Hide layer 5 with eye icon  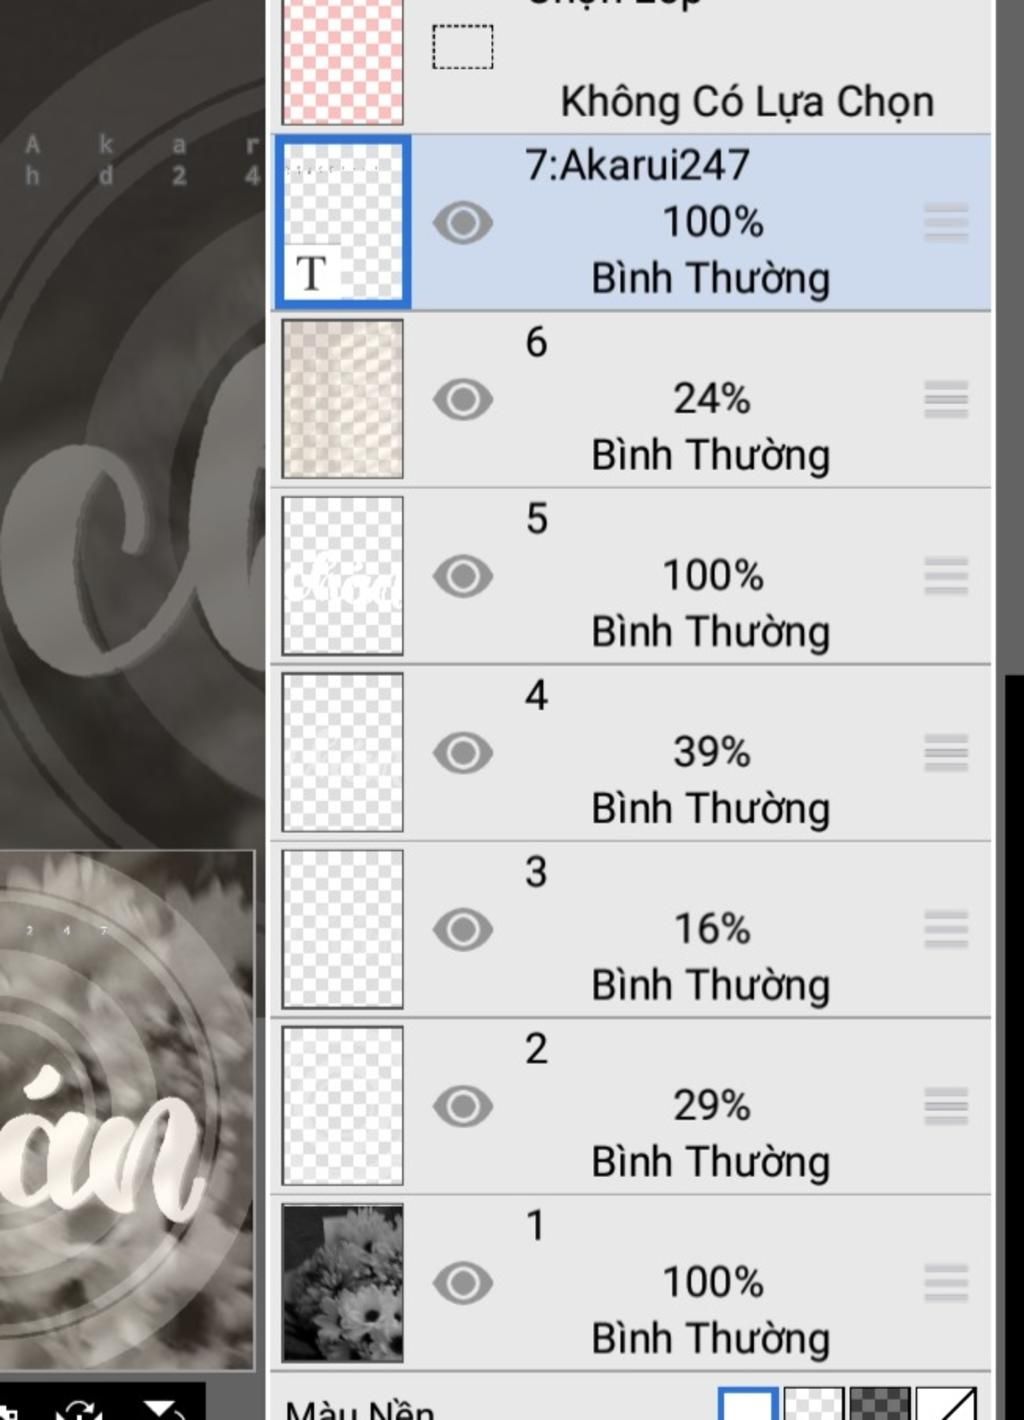coord(463,576)
